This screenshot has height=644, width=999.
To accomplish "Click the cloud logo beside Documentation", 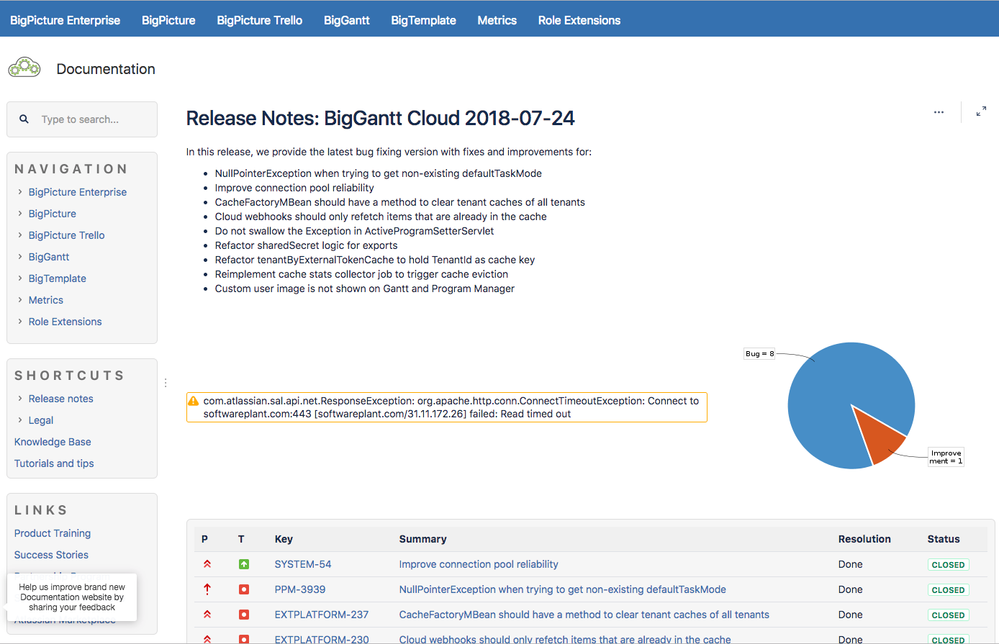I will pos(24,68).
